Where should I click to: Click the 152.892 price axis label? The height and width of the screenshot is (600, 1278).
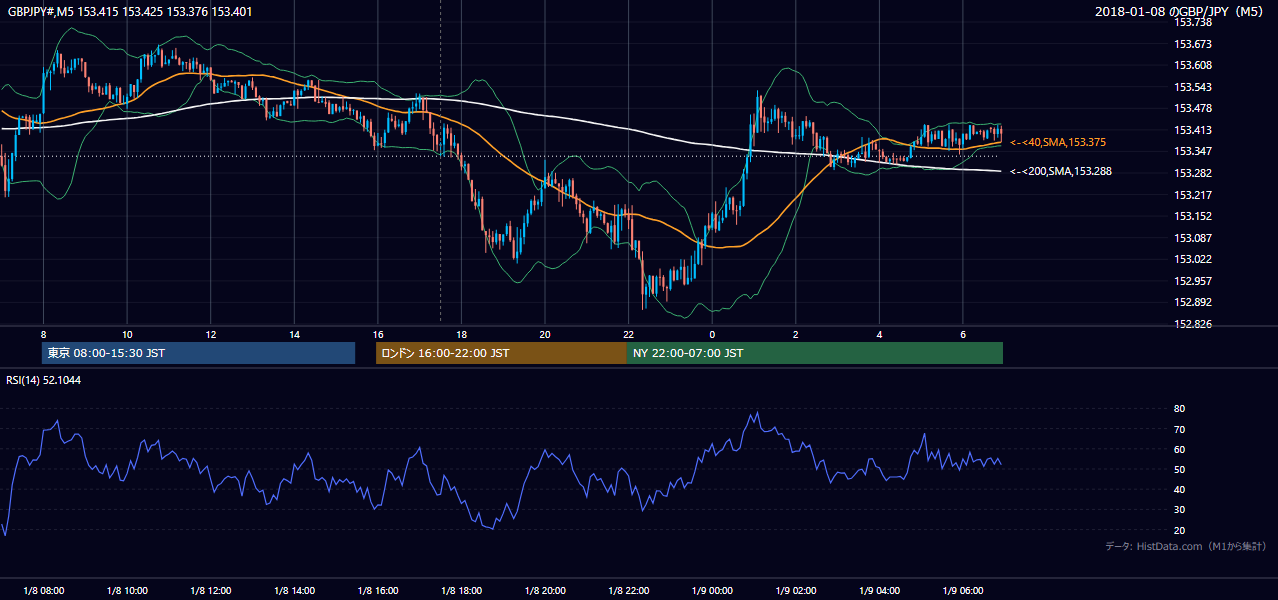pos(1194,302)
